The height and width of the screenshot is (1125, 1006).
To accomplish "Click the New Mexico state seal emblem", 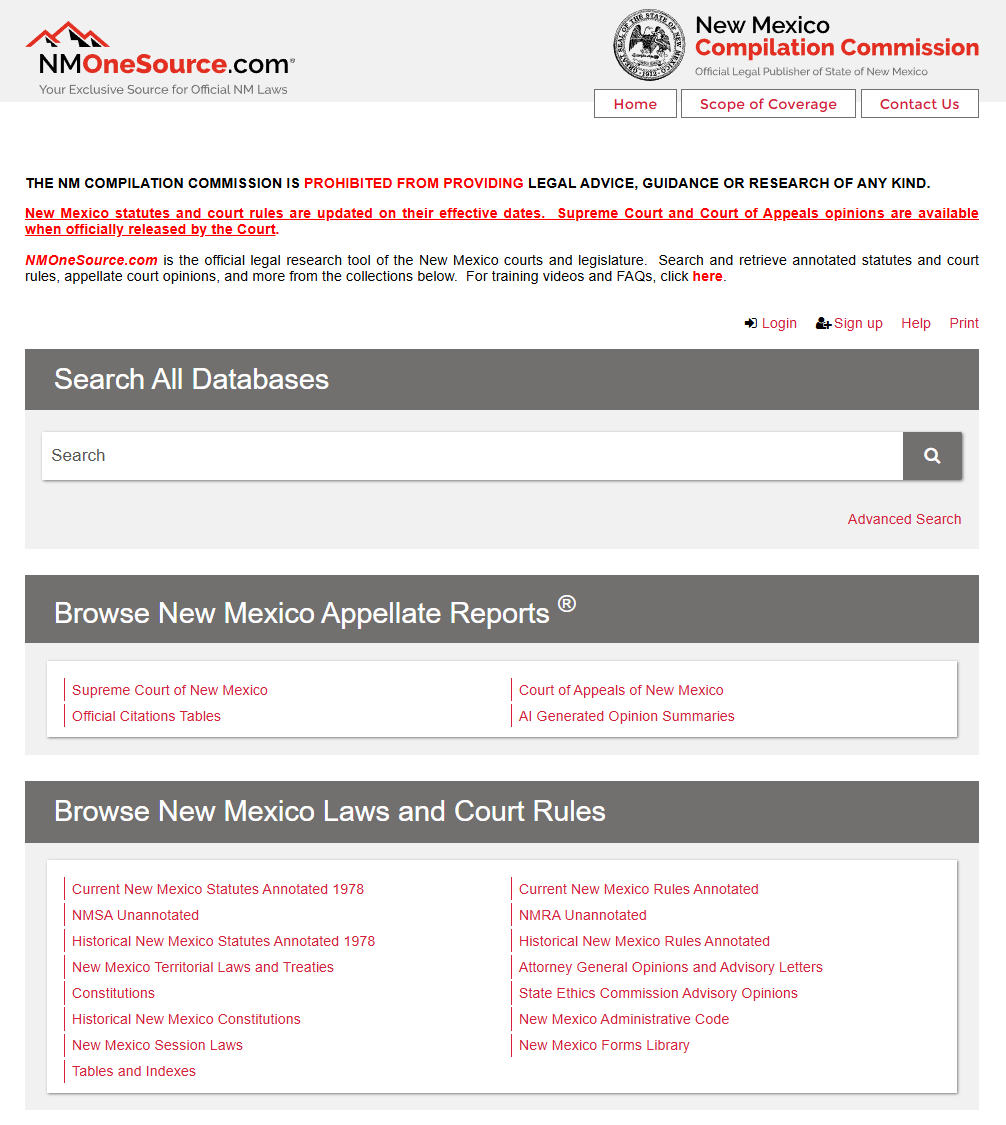I will tap(650, 45).
